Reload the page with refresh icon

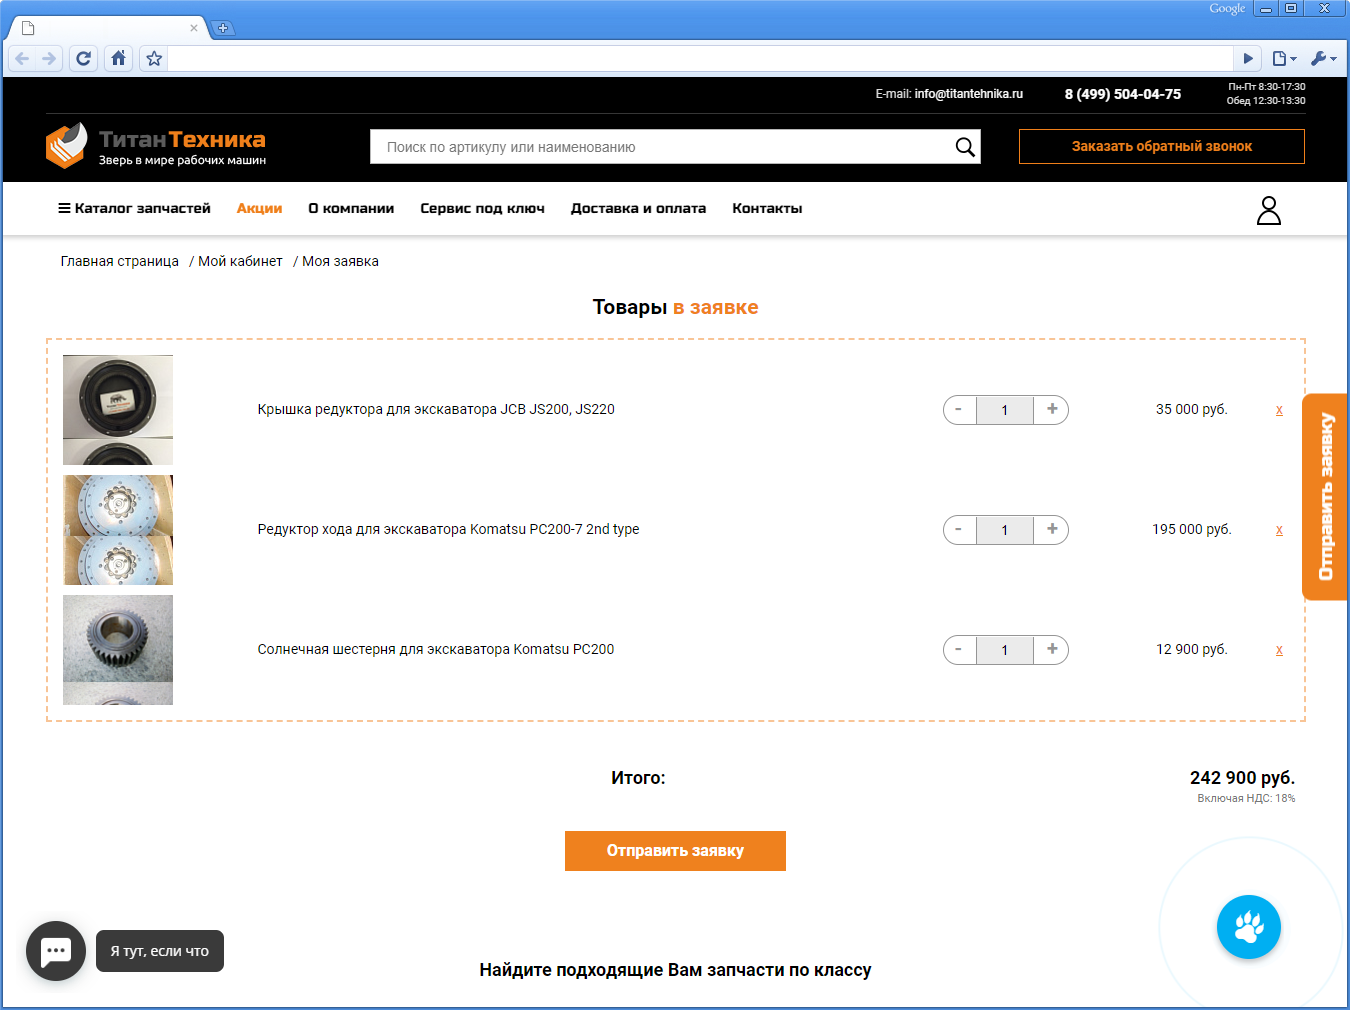tap(84, 58)
